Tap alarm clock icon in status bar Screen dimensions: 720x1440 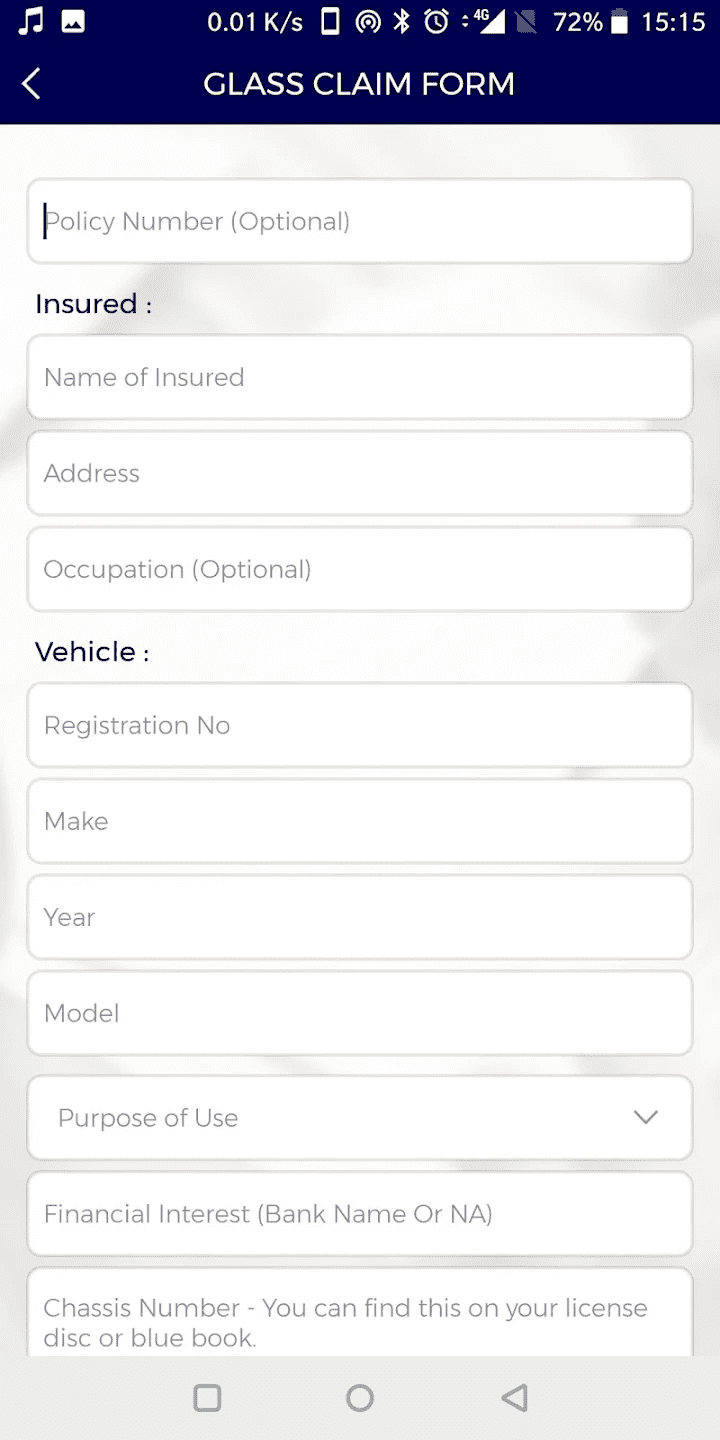[436, 22]
